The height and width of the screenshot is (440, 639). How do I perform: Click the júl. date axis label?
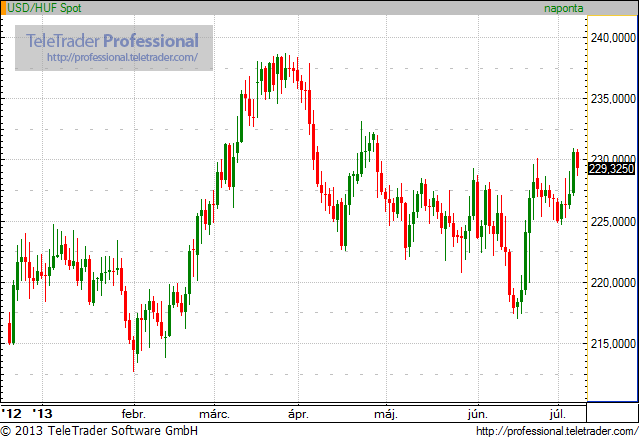(558, 414)
